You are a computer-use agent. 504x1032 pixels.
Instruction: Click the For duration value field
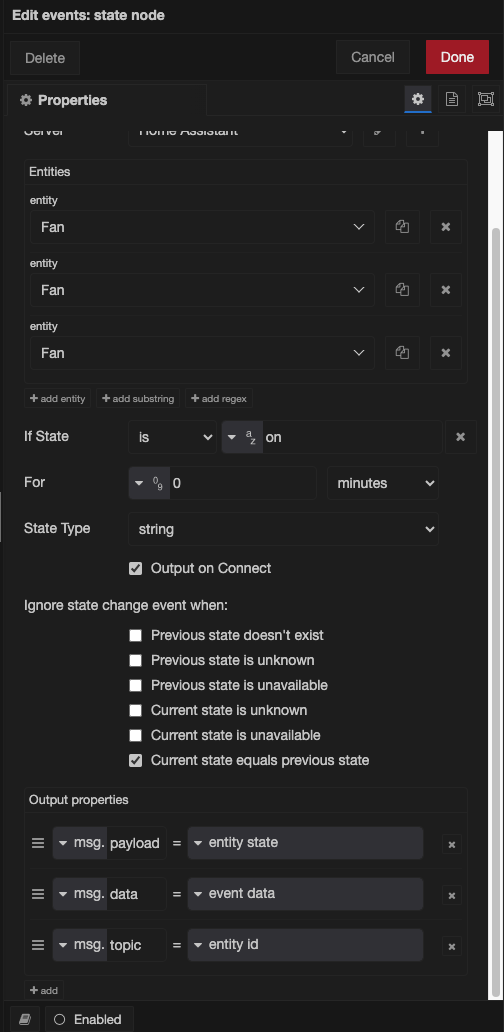point(243,483)
